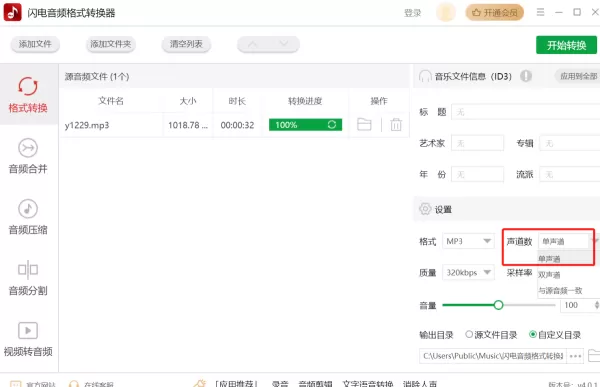Open the 质量 320kbps quality dropdown
Image resolution: width=600 pixels, height=387 pixels.
(468, 273)
